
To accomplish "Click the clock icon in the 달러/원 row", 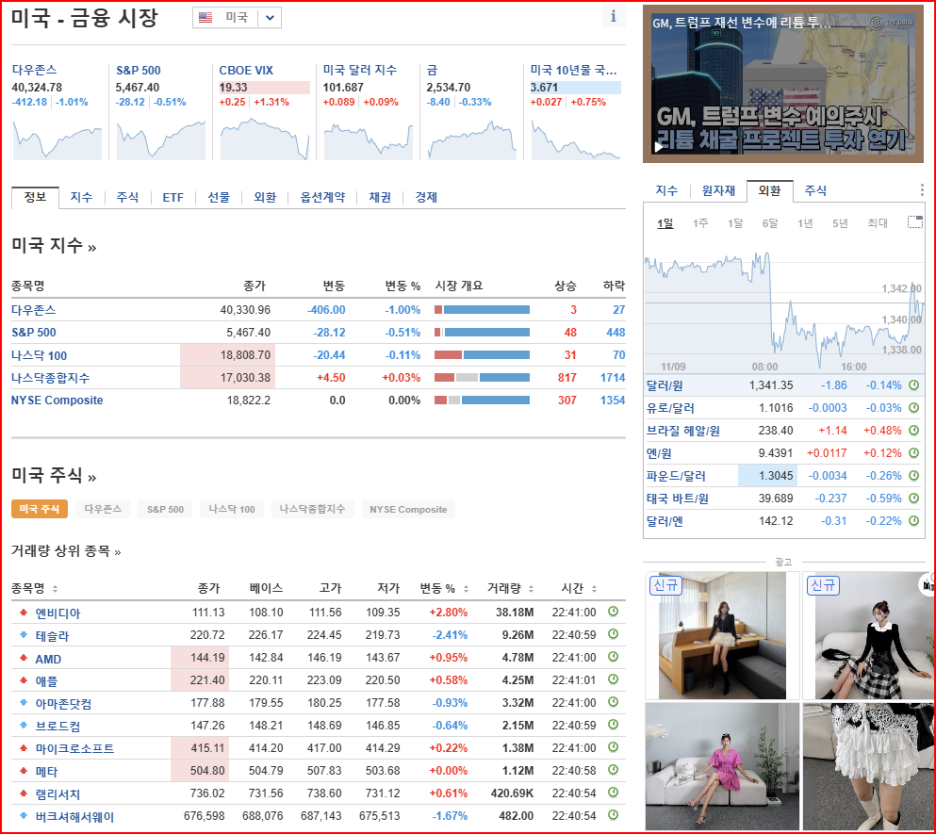I will [x=914, y=385].
